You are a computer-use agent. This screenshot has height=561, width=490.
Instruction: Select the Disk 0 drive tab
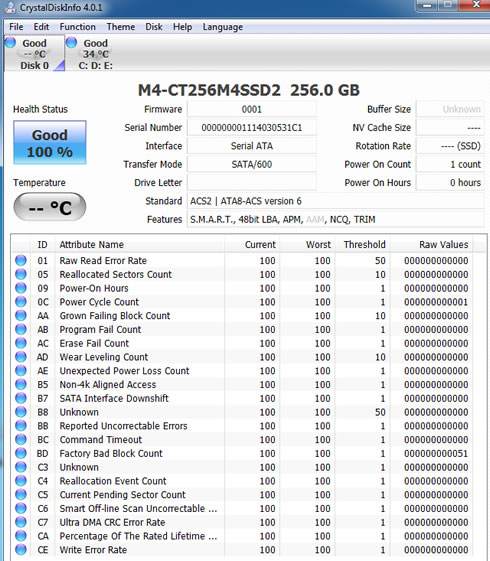[34, 54]
